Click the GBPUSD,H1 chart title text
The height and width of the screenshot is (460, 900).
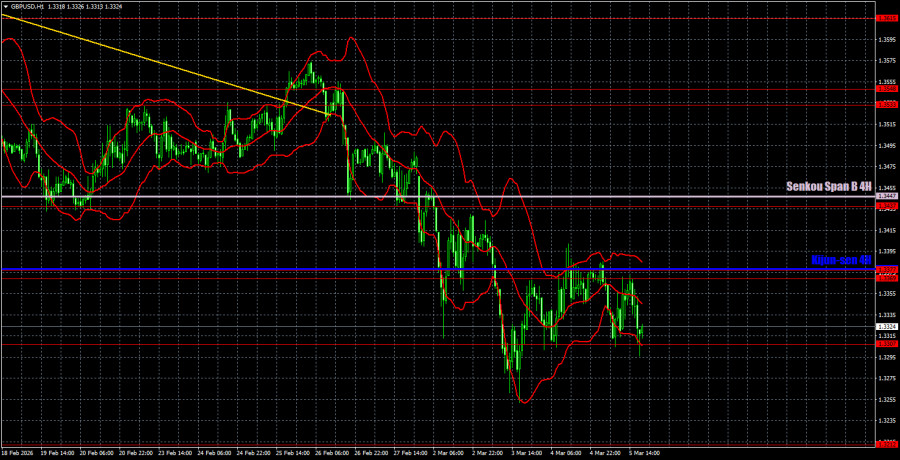30,6
